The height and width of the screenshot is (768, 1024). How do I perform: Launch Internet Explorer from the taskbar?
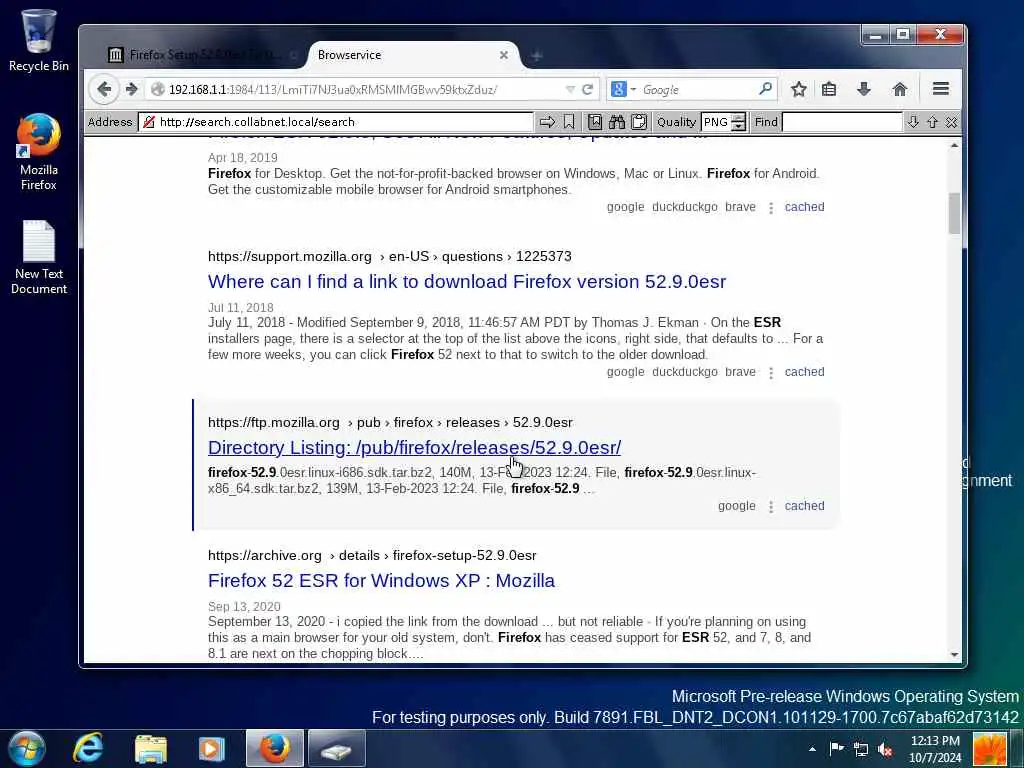(x=88, y=748)
